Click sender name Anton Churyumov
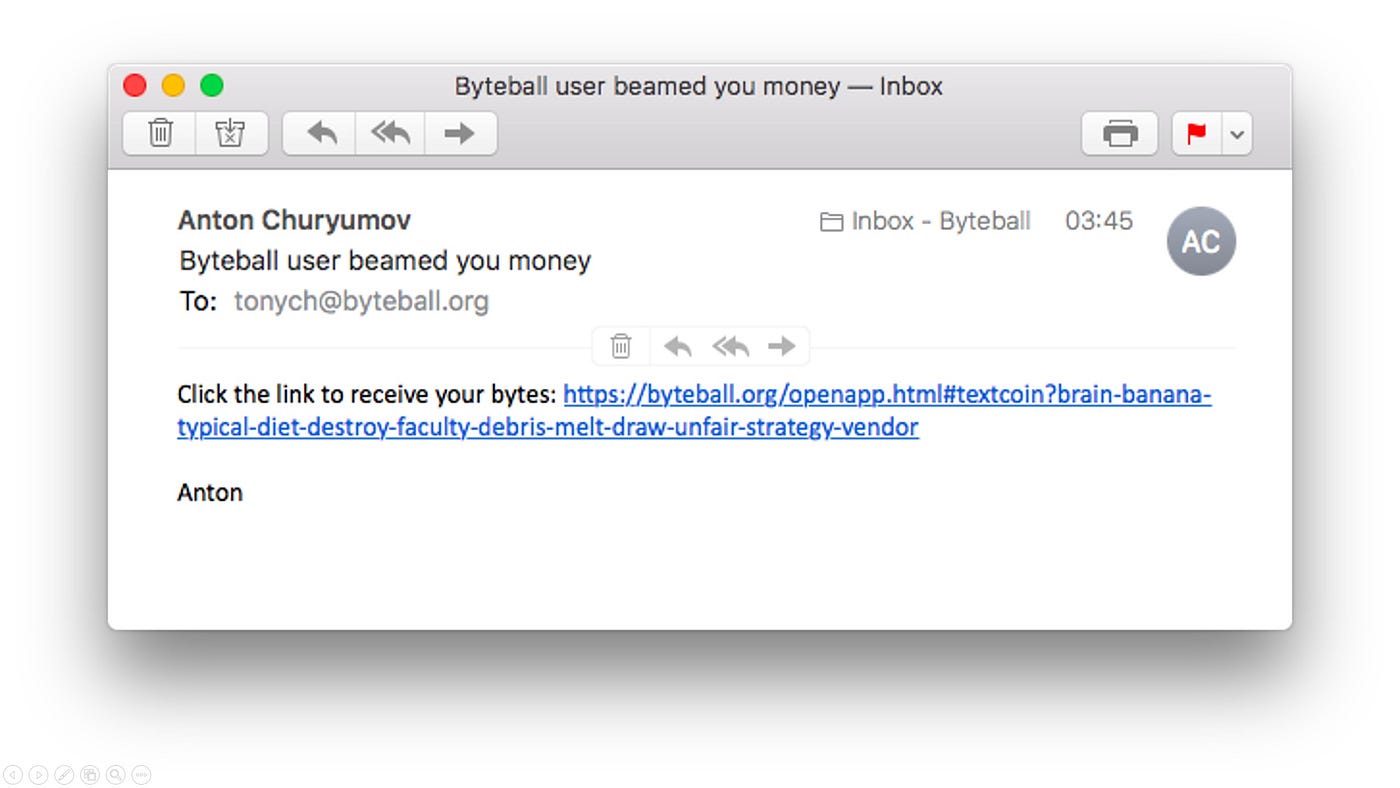 [x=294, y=220]
